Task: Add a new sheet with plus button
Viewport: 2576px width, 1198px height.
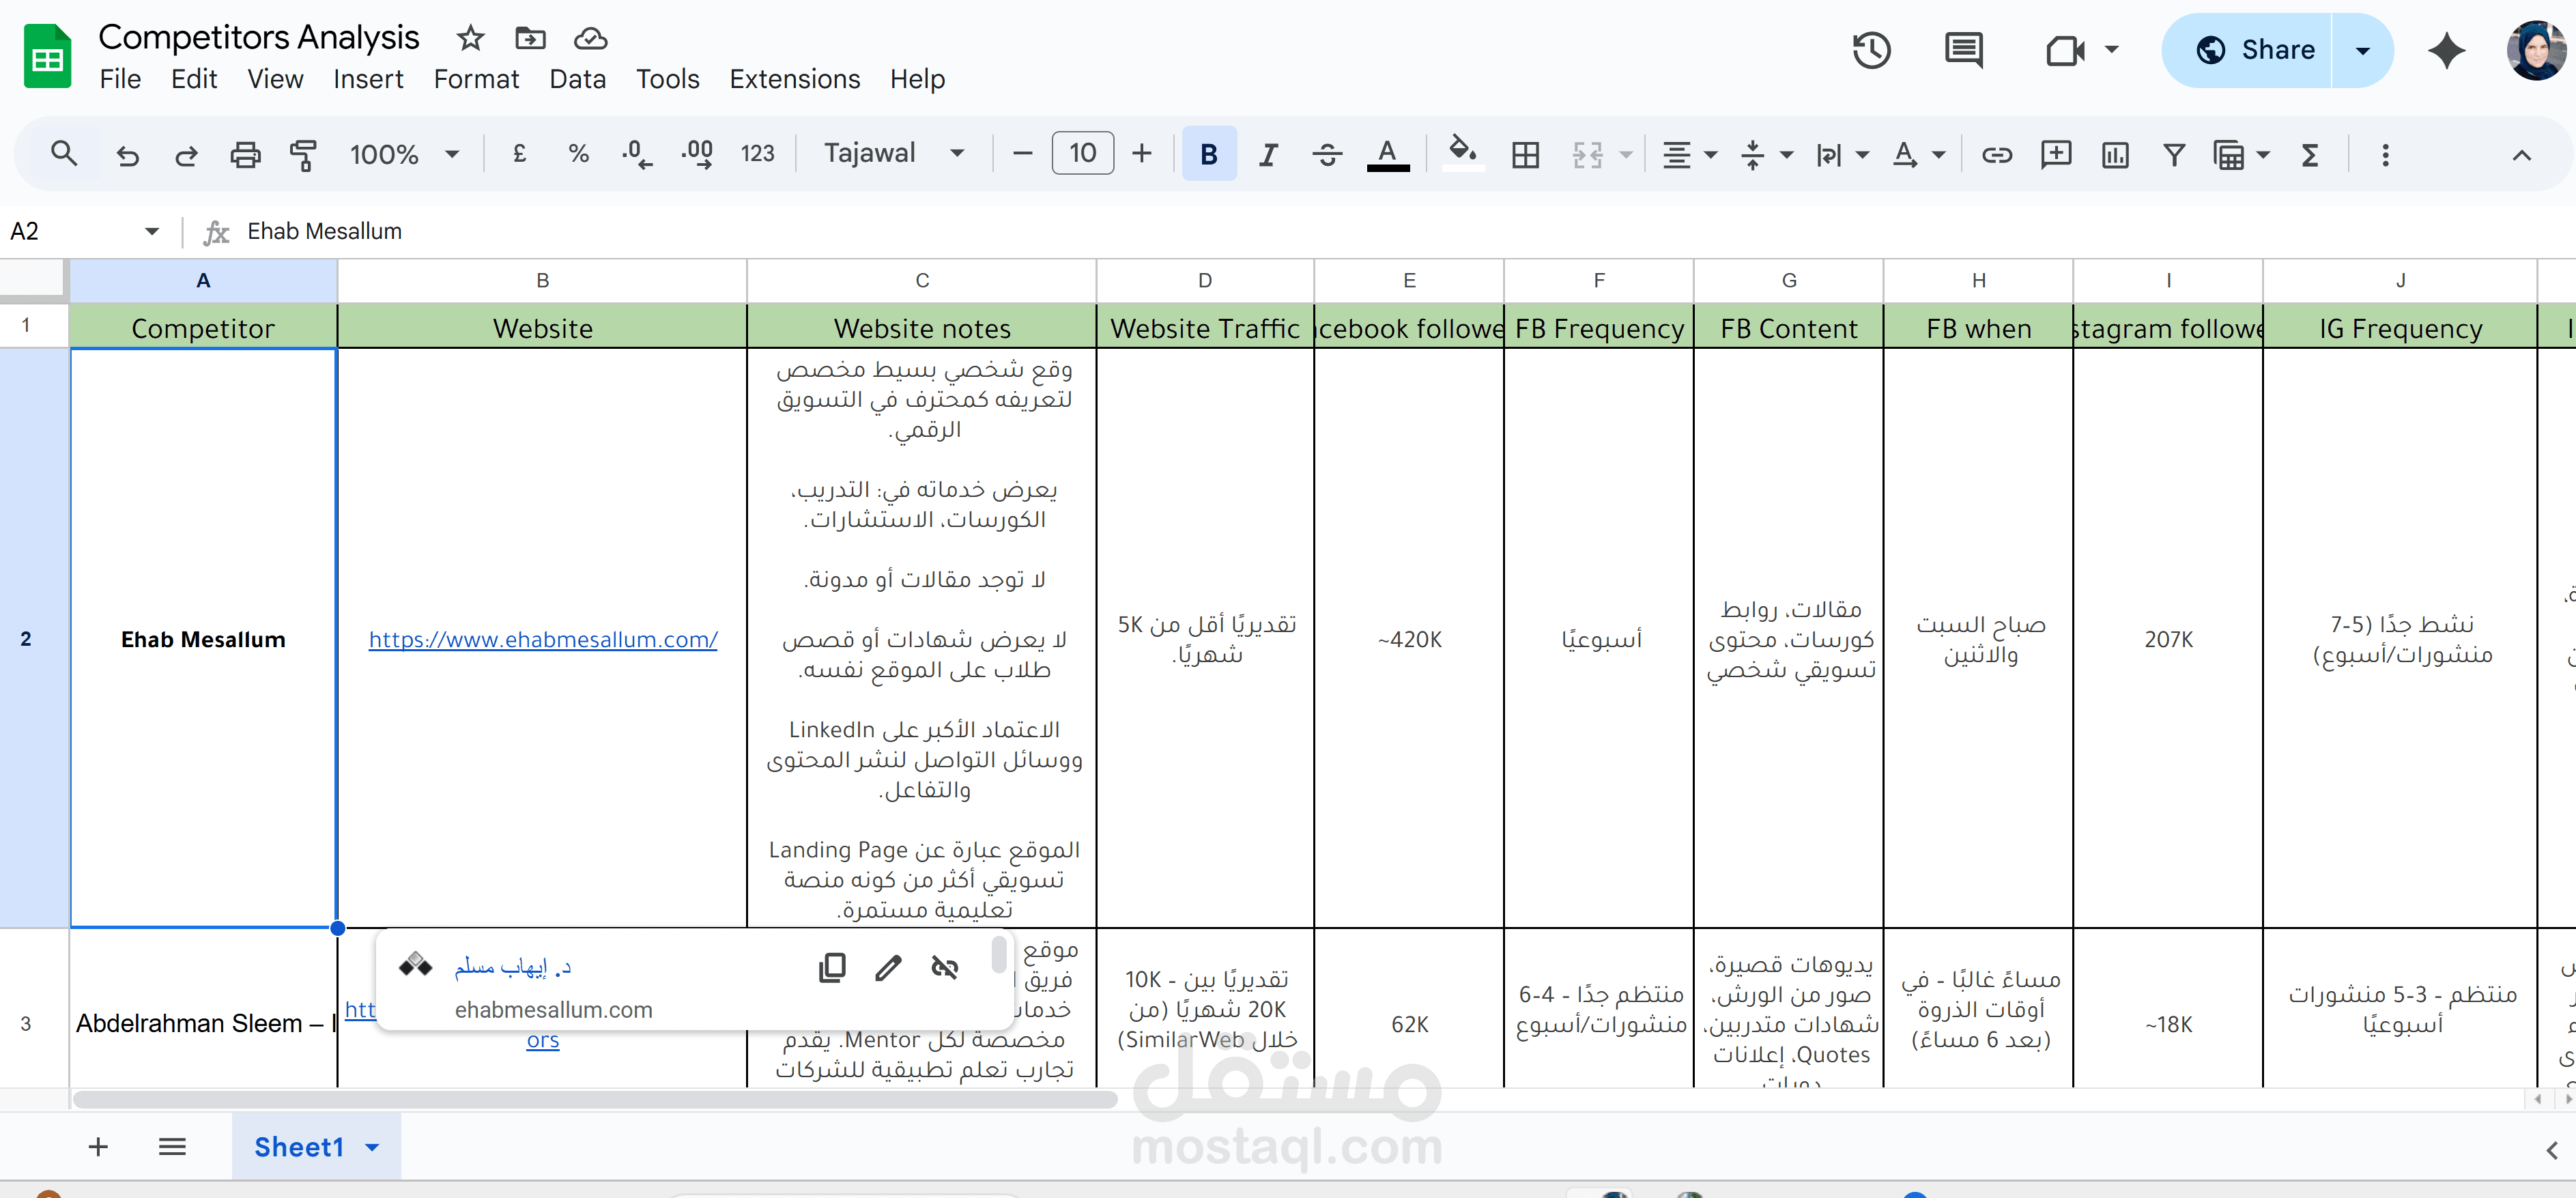Action: tap(98, 1146)
